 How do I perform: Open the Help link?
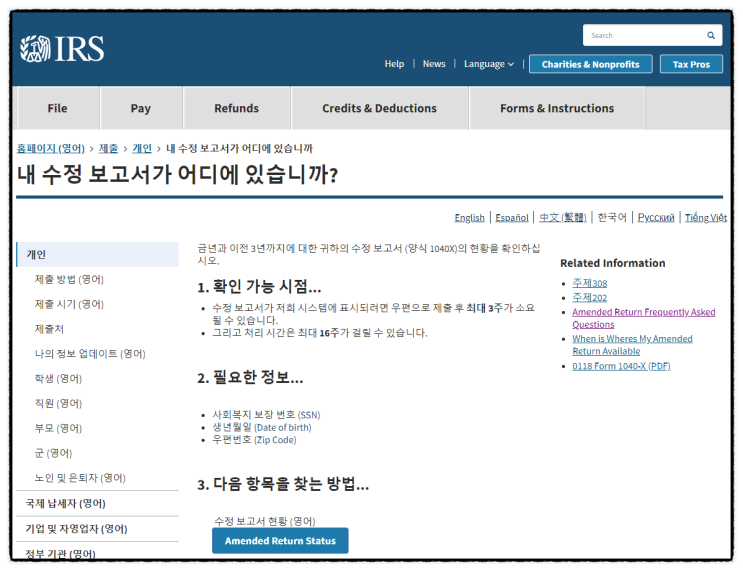click(x=394, y=64)
